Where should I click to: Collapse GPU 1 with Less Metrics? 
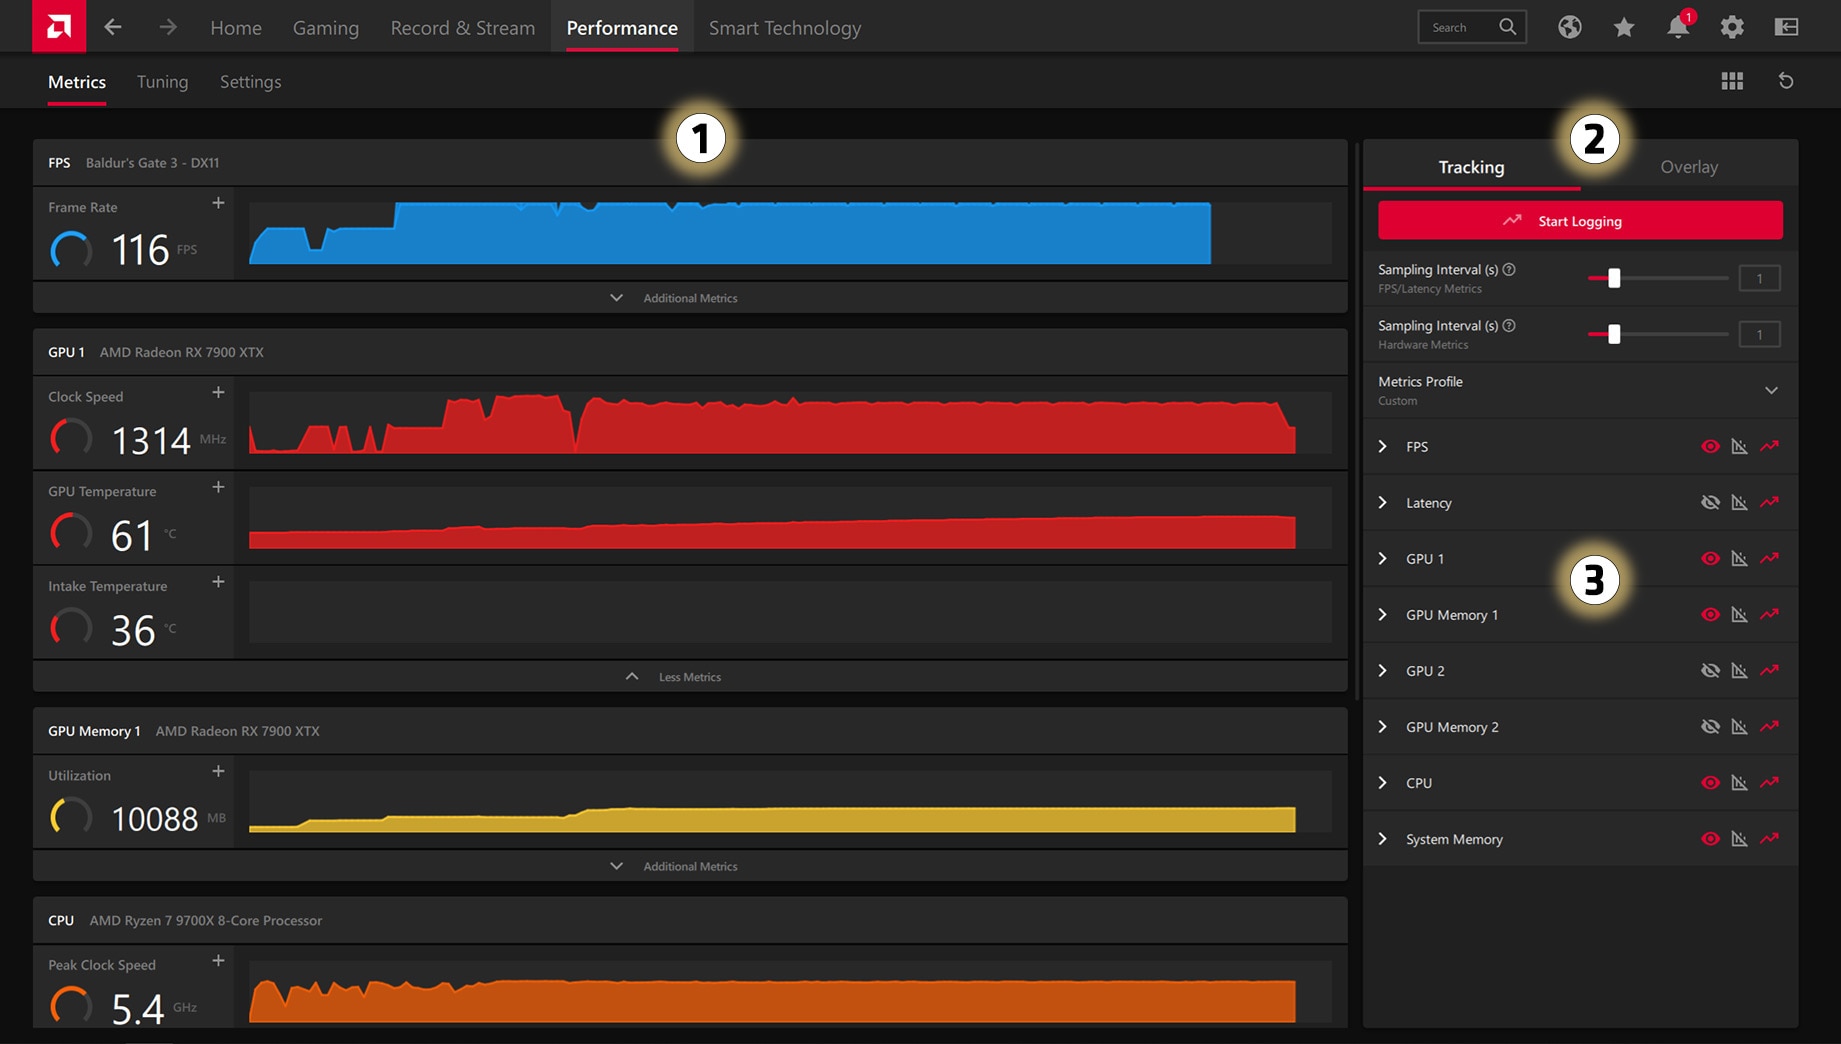690,677
